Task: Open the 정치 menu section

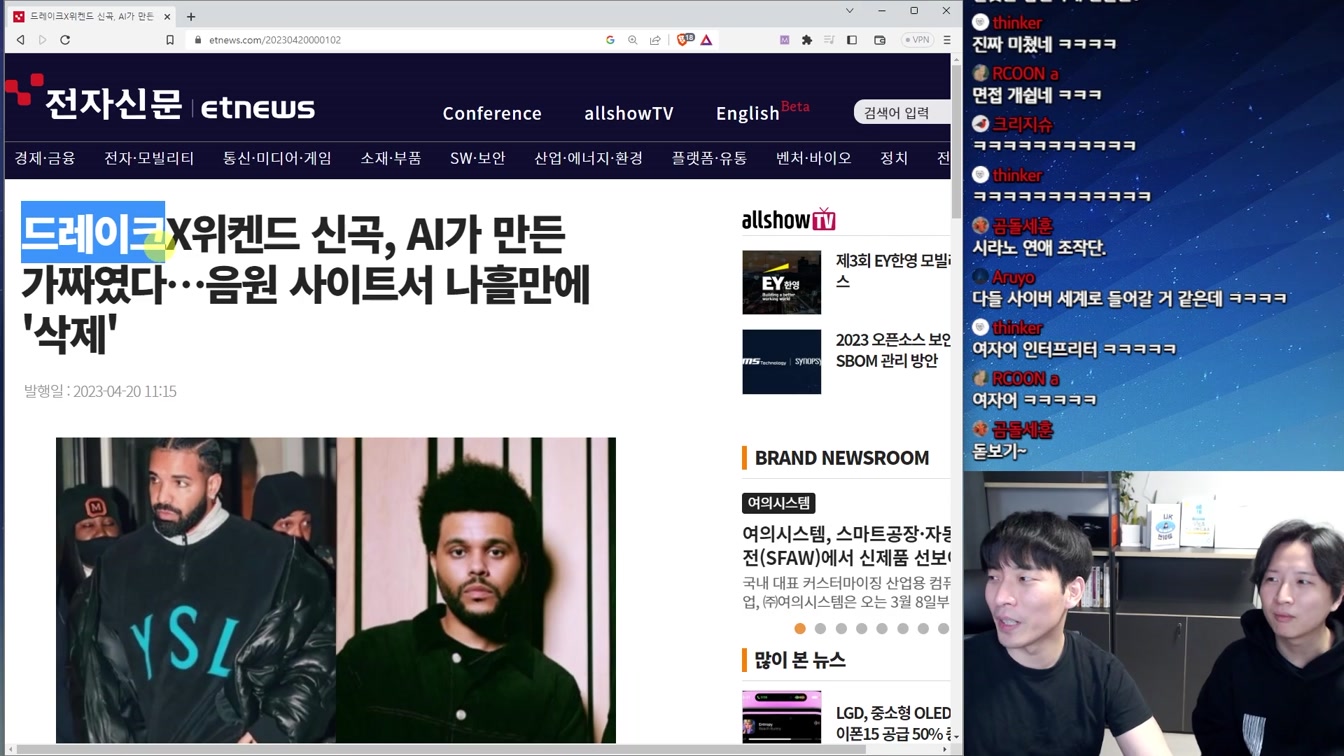Action: click(x=894, y=158)
